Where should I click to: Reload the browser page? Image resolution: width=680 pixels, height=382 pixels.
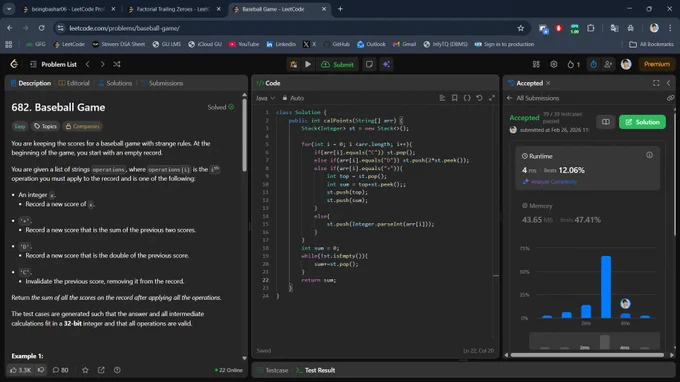(41, 28)
